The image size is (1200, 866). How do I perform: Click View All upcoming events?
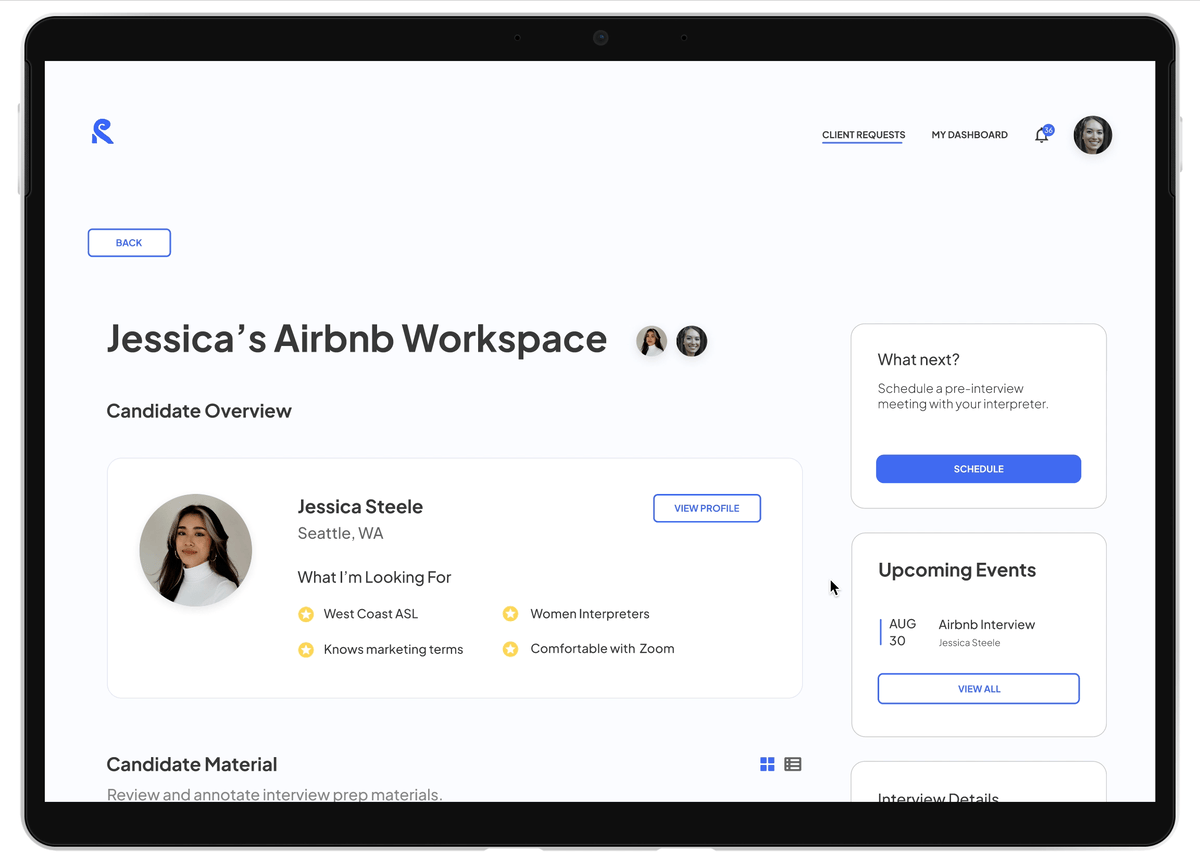tap(978, 689)
